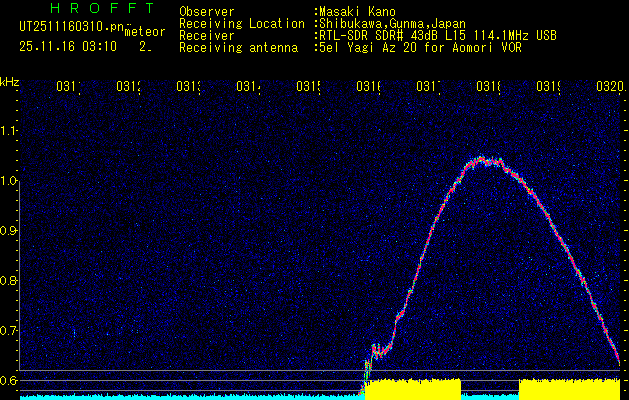
Task: Click the Receiving Location field label
Action: tap(242, 24)
